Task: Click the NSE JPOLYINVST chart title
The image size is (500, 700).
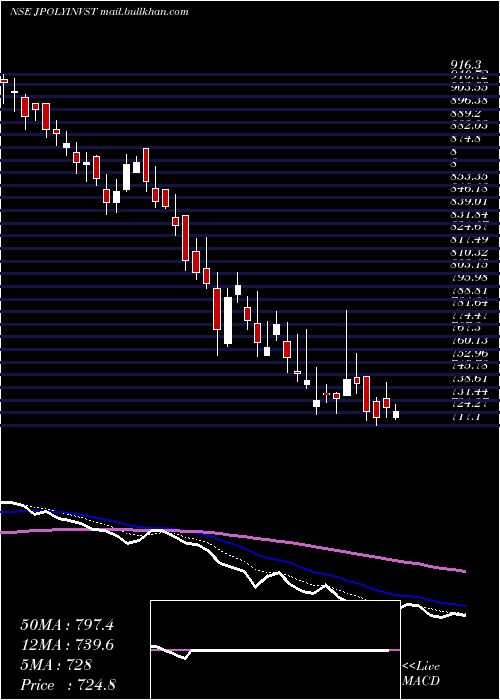Action: coord(99,12)
